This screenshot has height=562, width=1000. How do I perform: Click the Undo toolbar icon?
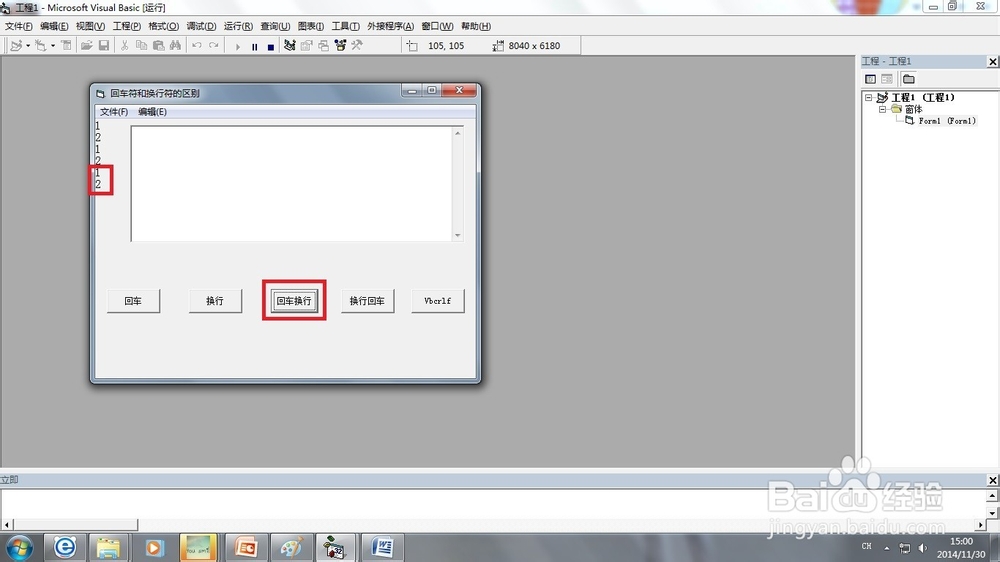196,46
